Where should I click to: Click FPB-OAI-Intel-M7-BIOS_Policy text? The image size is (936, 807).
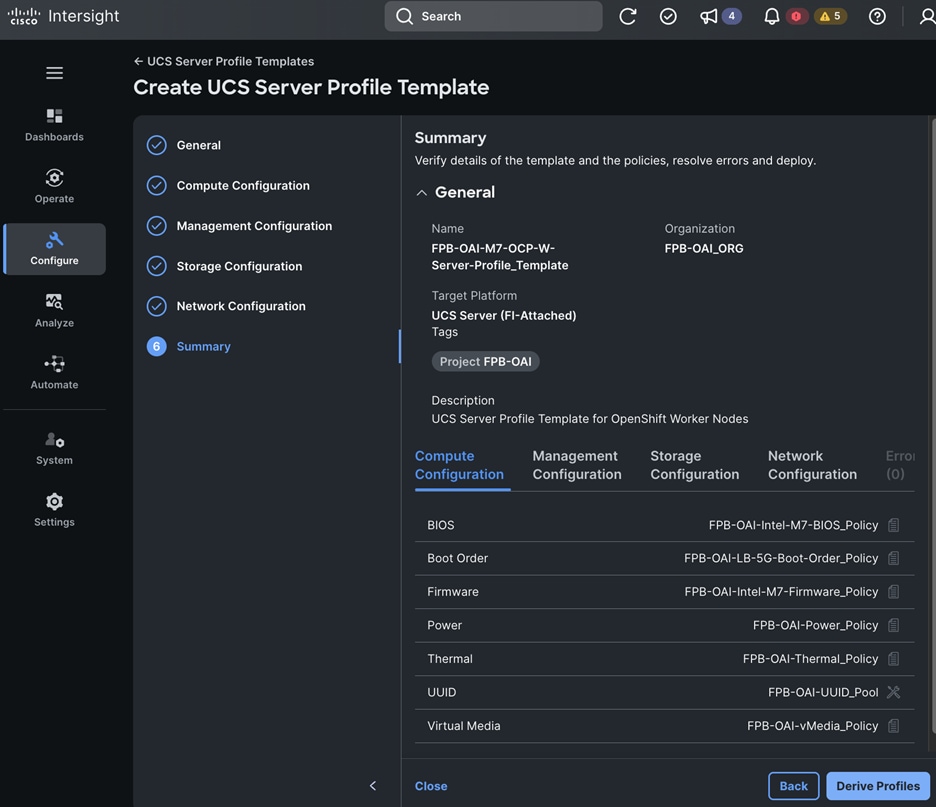click(x=793, y=525)
